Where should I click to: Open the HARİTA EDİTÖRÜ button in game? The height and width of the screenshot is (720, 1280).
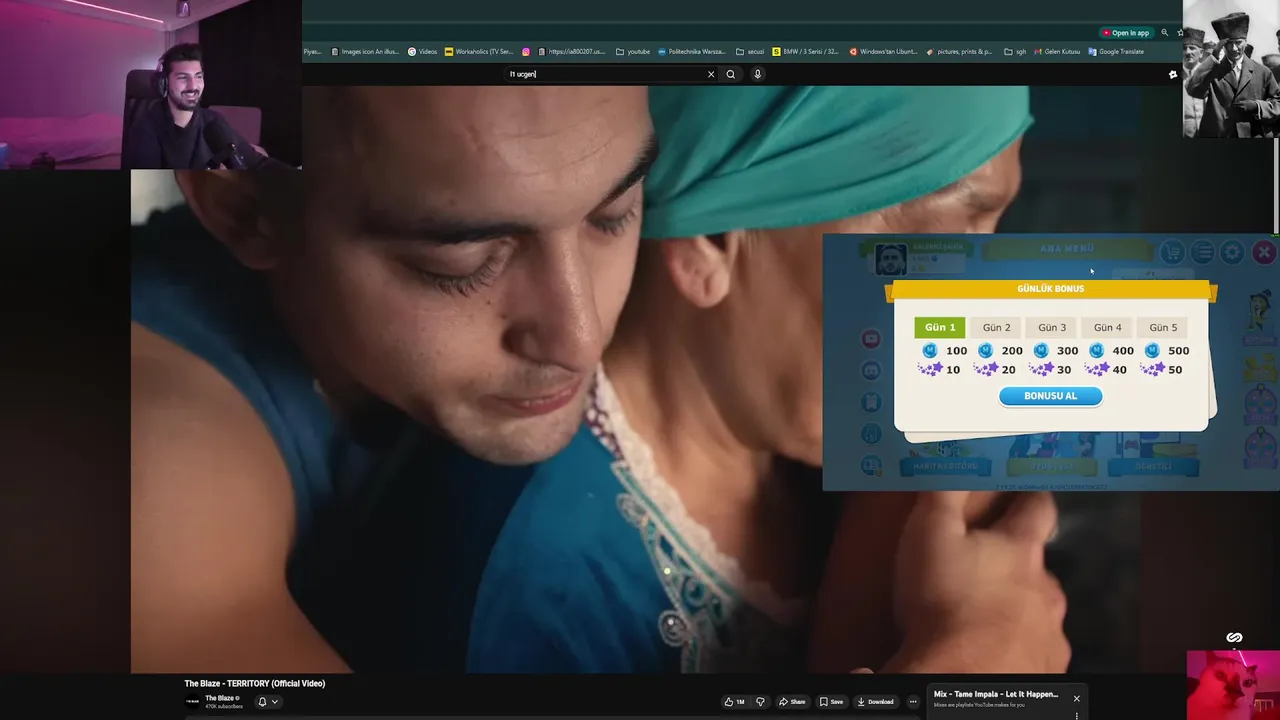[945, 467]
